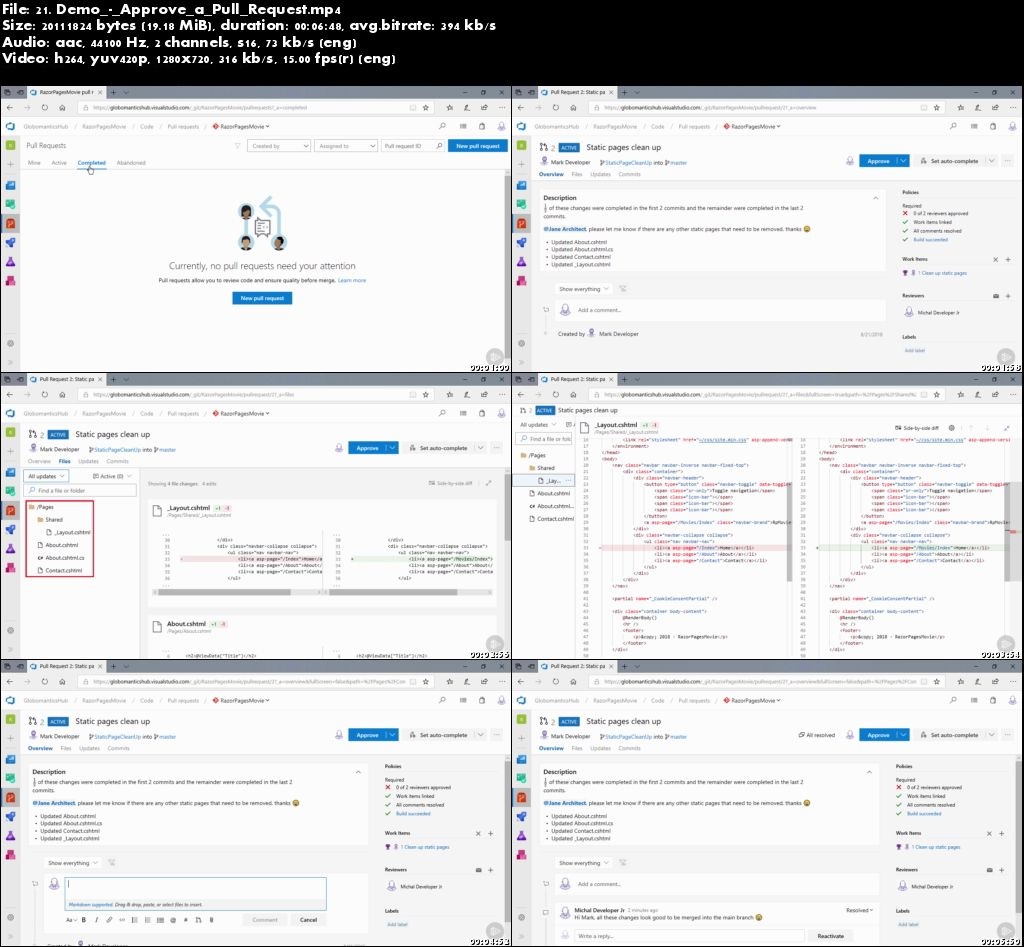The height and width of the screenshot is (947, 1024).
Task: Open the Abandoned tab in Pull Requests list frame
Action: click(131, 163)
